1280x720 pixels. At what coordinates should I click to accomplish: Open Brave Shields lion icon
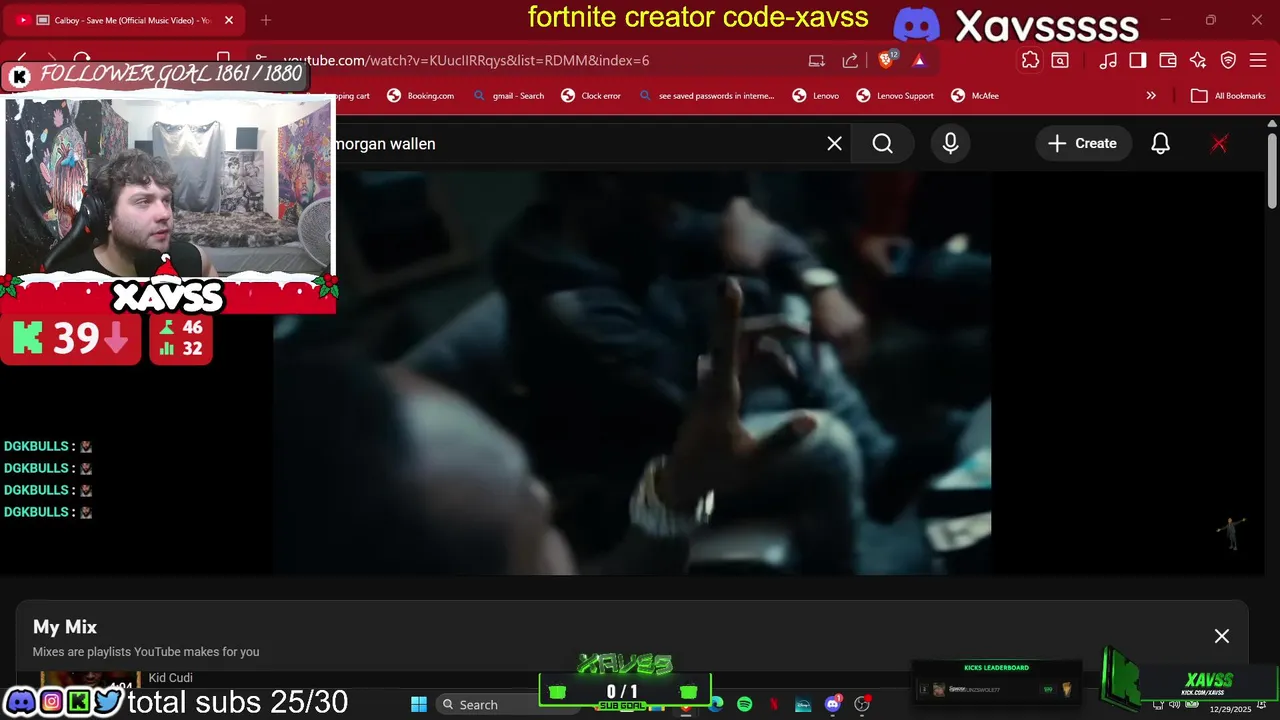886,60
